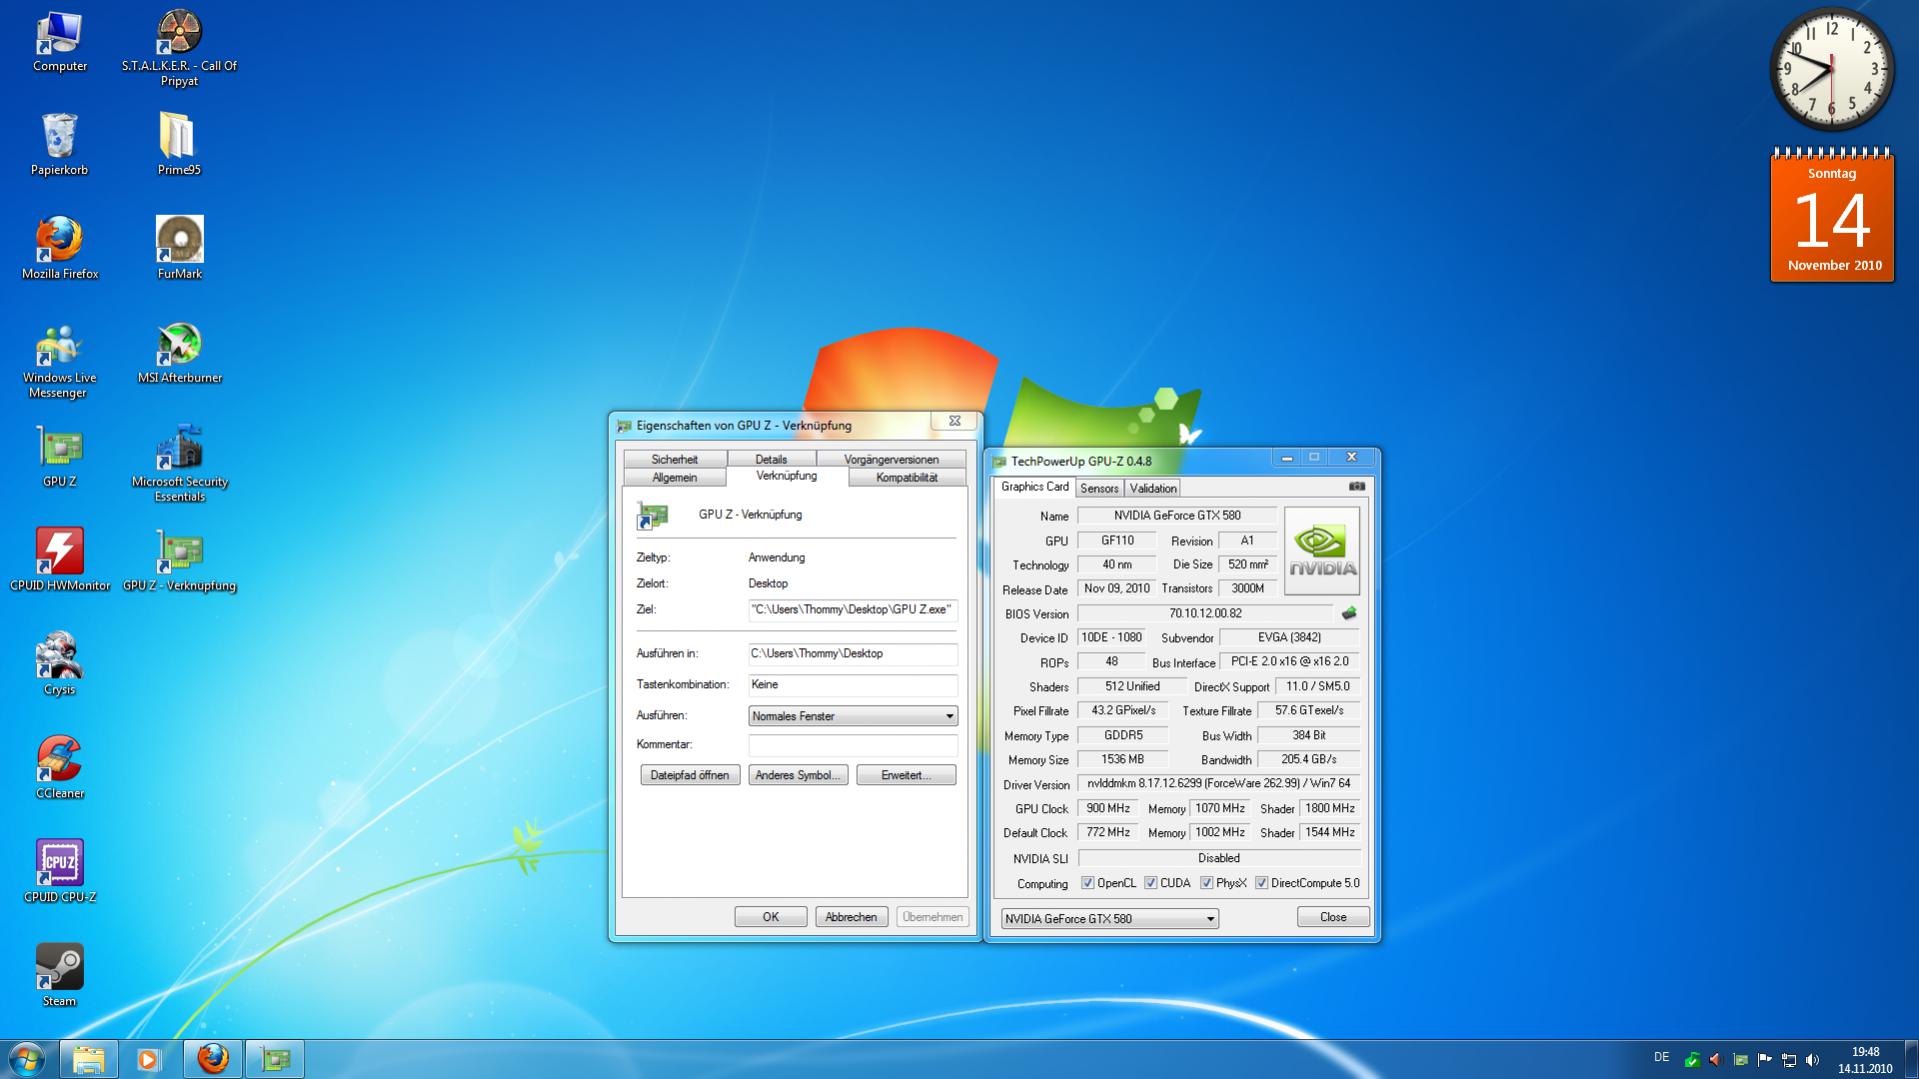Open Windows Explorer from the taskbar
The width and height of the screenshot is (1919, 1079).
coord(89,1058)
